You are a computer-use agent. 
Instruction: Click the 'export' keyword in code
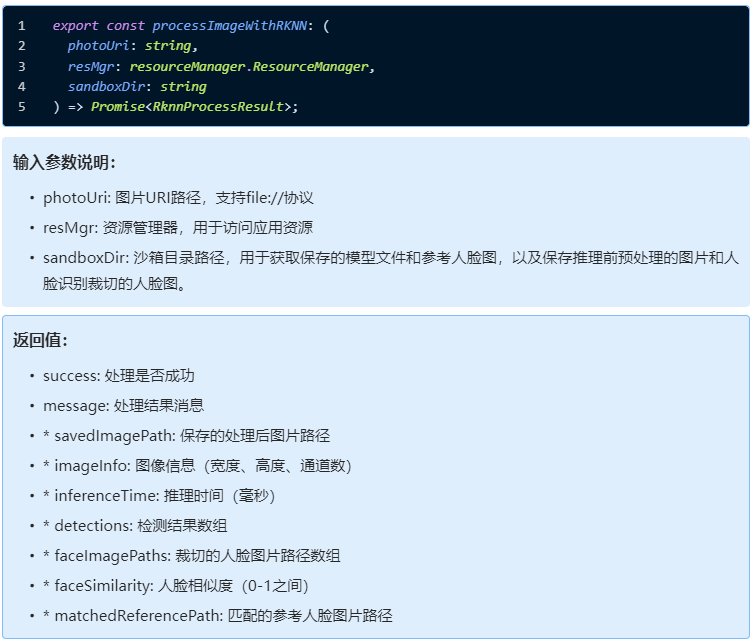(75, 26)
